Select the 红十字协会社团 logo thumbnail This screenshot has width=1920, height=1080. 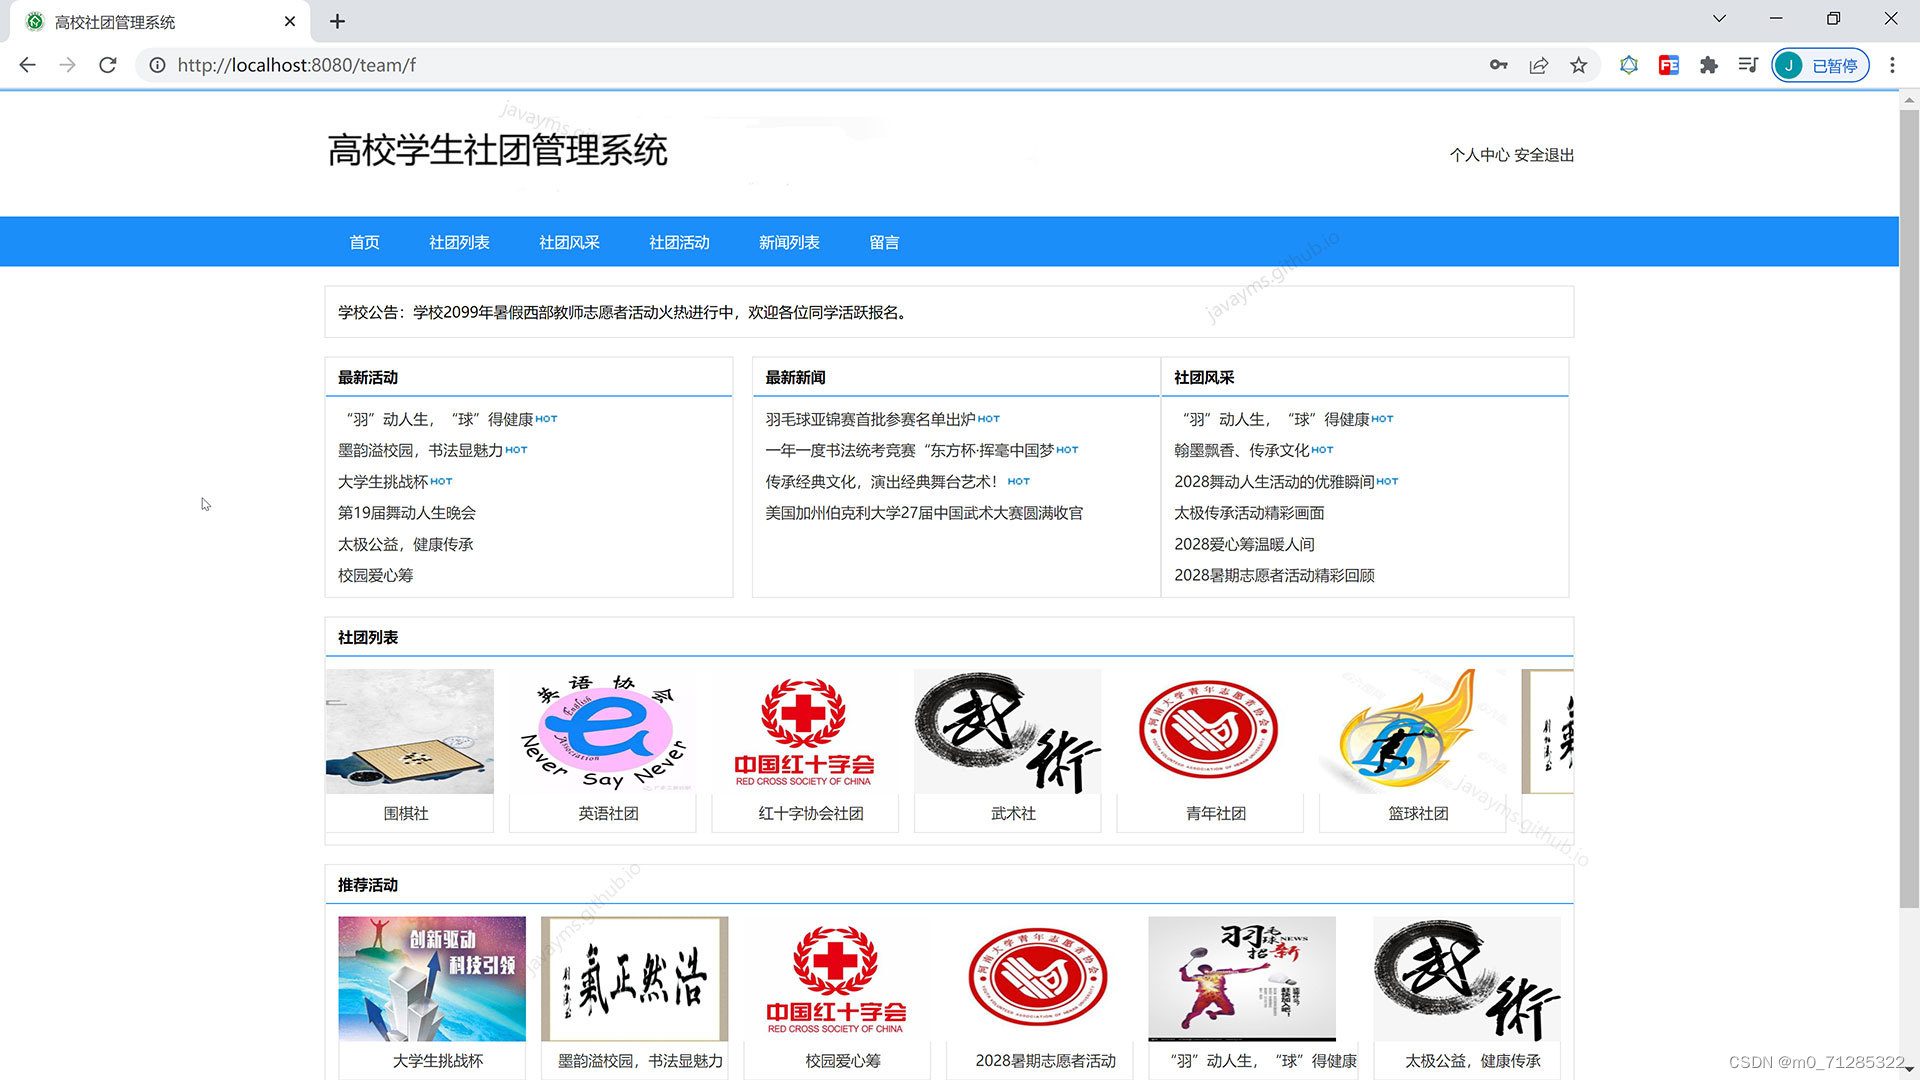pos(804,731)
